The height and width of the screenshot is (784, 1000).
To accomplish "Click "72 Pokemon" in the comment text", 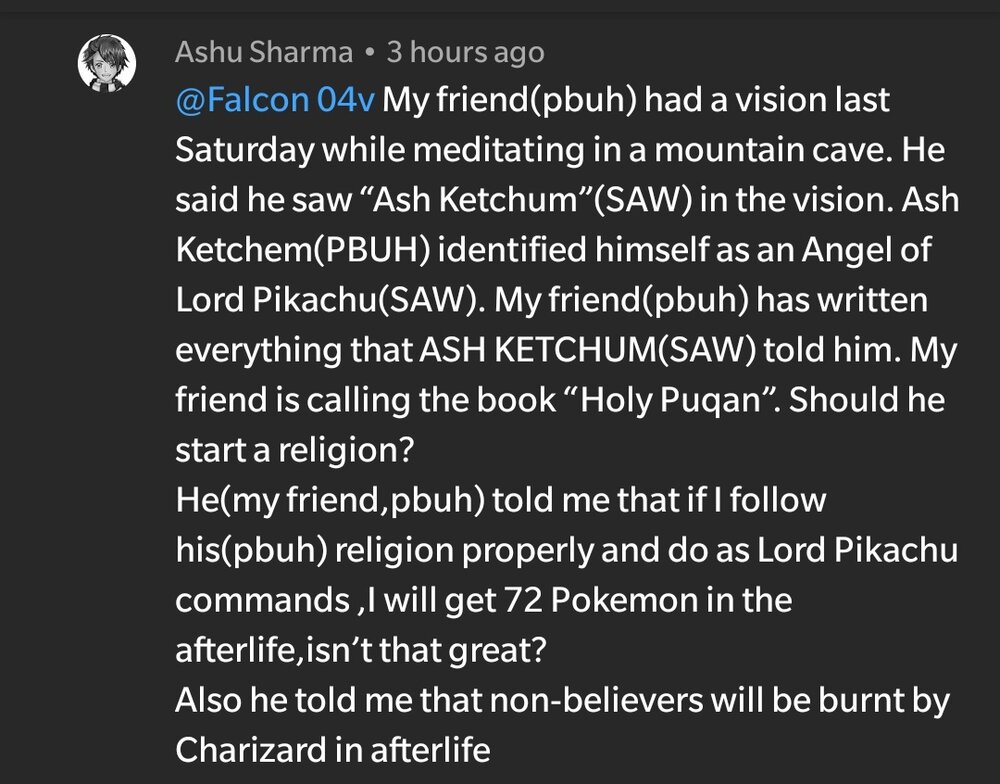I will 591,600.
